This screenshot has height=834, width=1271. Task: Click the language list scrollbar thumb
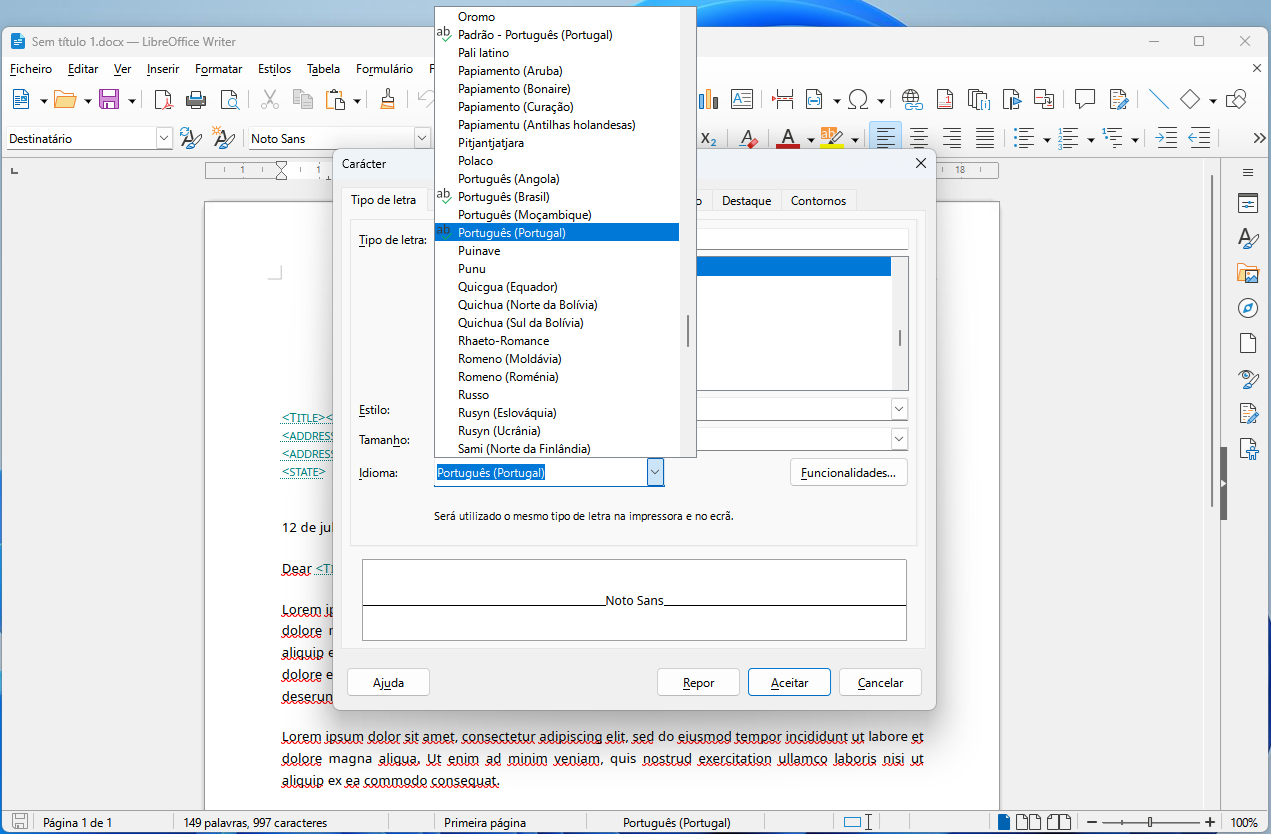pyautogui.click(x=687, y=331)
